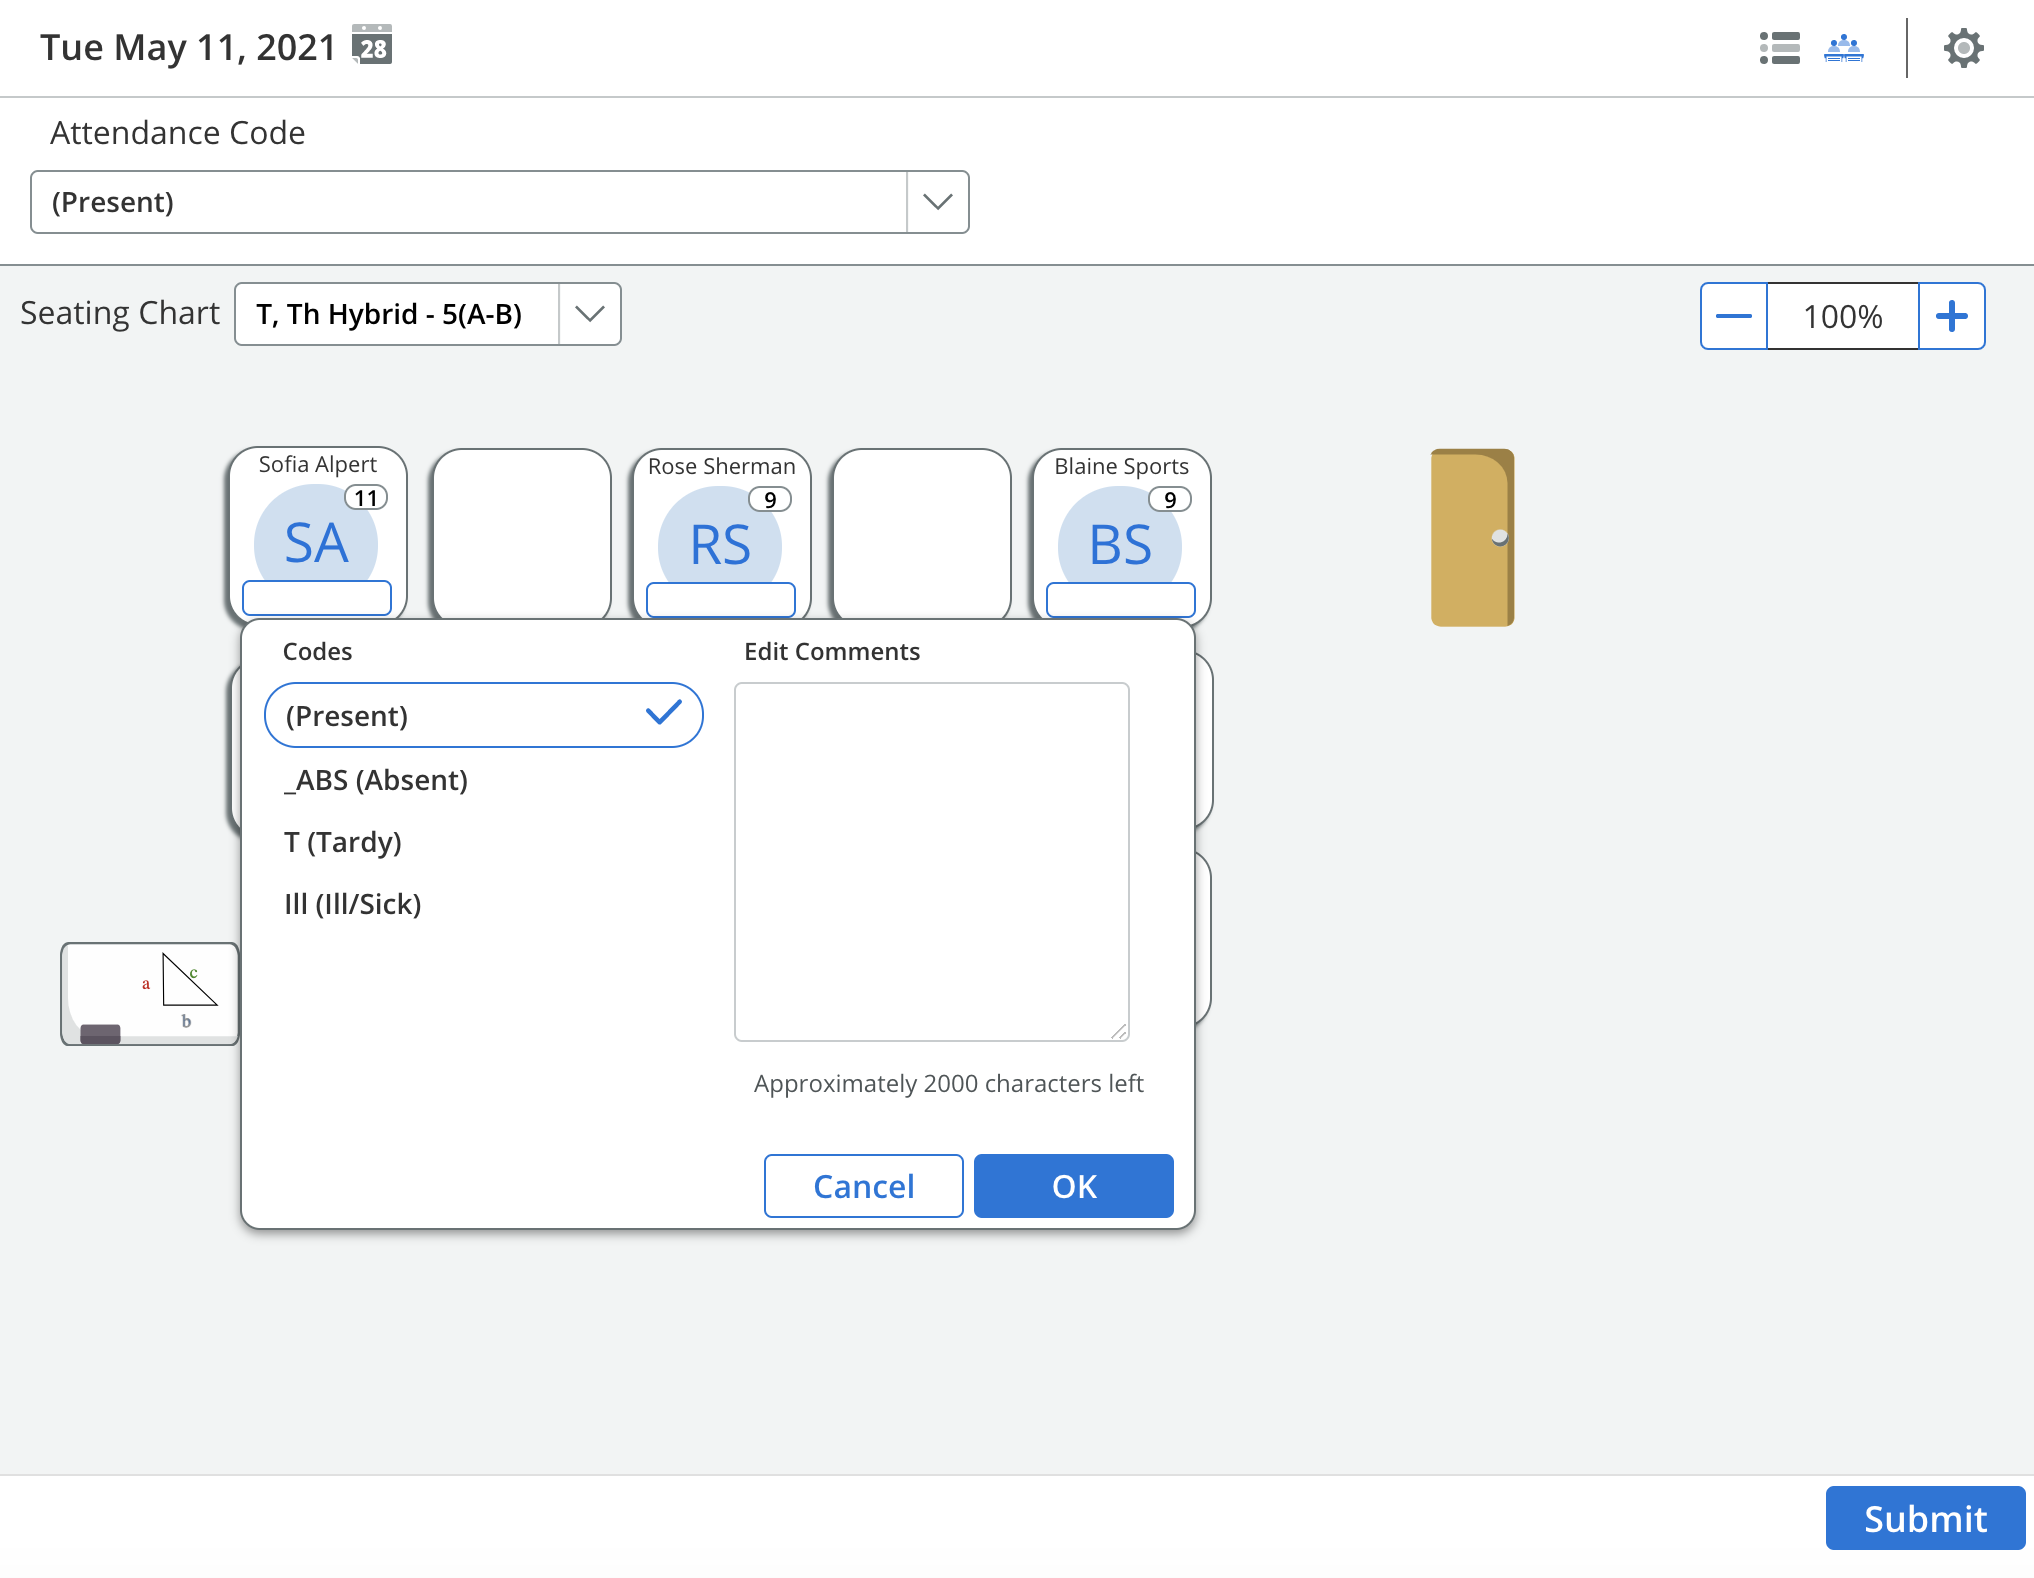Screen dimensions: 2034x1578
Task: Open the Seating Chart selector dropdown
Action: point(589,314)
